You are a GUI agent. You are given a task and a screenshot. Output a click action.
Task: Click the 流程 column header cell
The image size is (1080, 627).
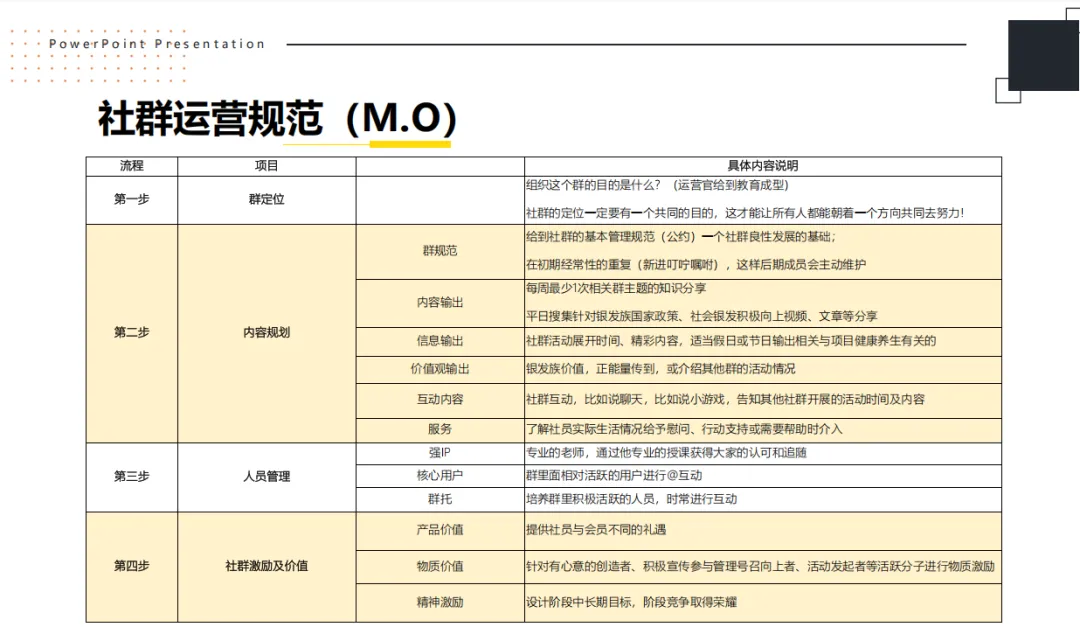pyautogui.click(x=132, y=166)
